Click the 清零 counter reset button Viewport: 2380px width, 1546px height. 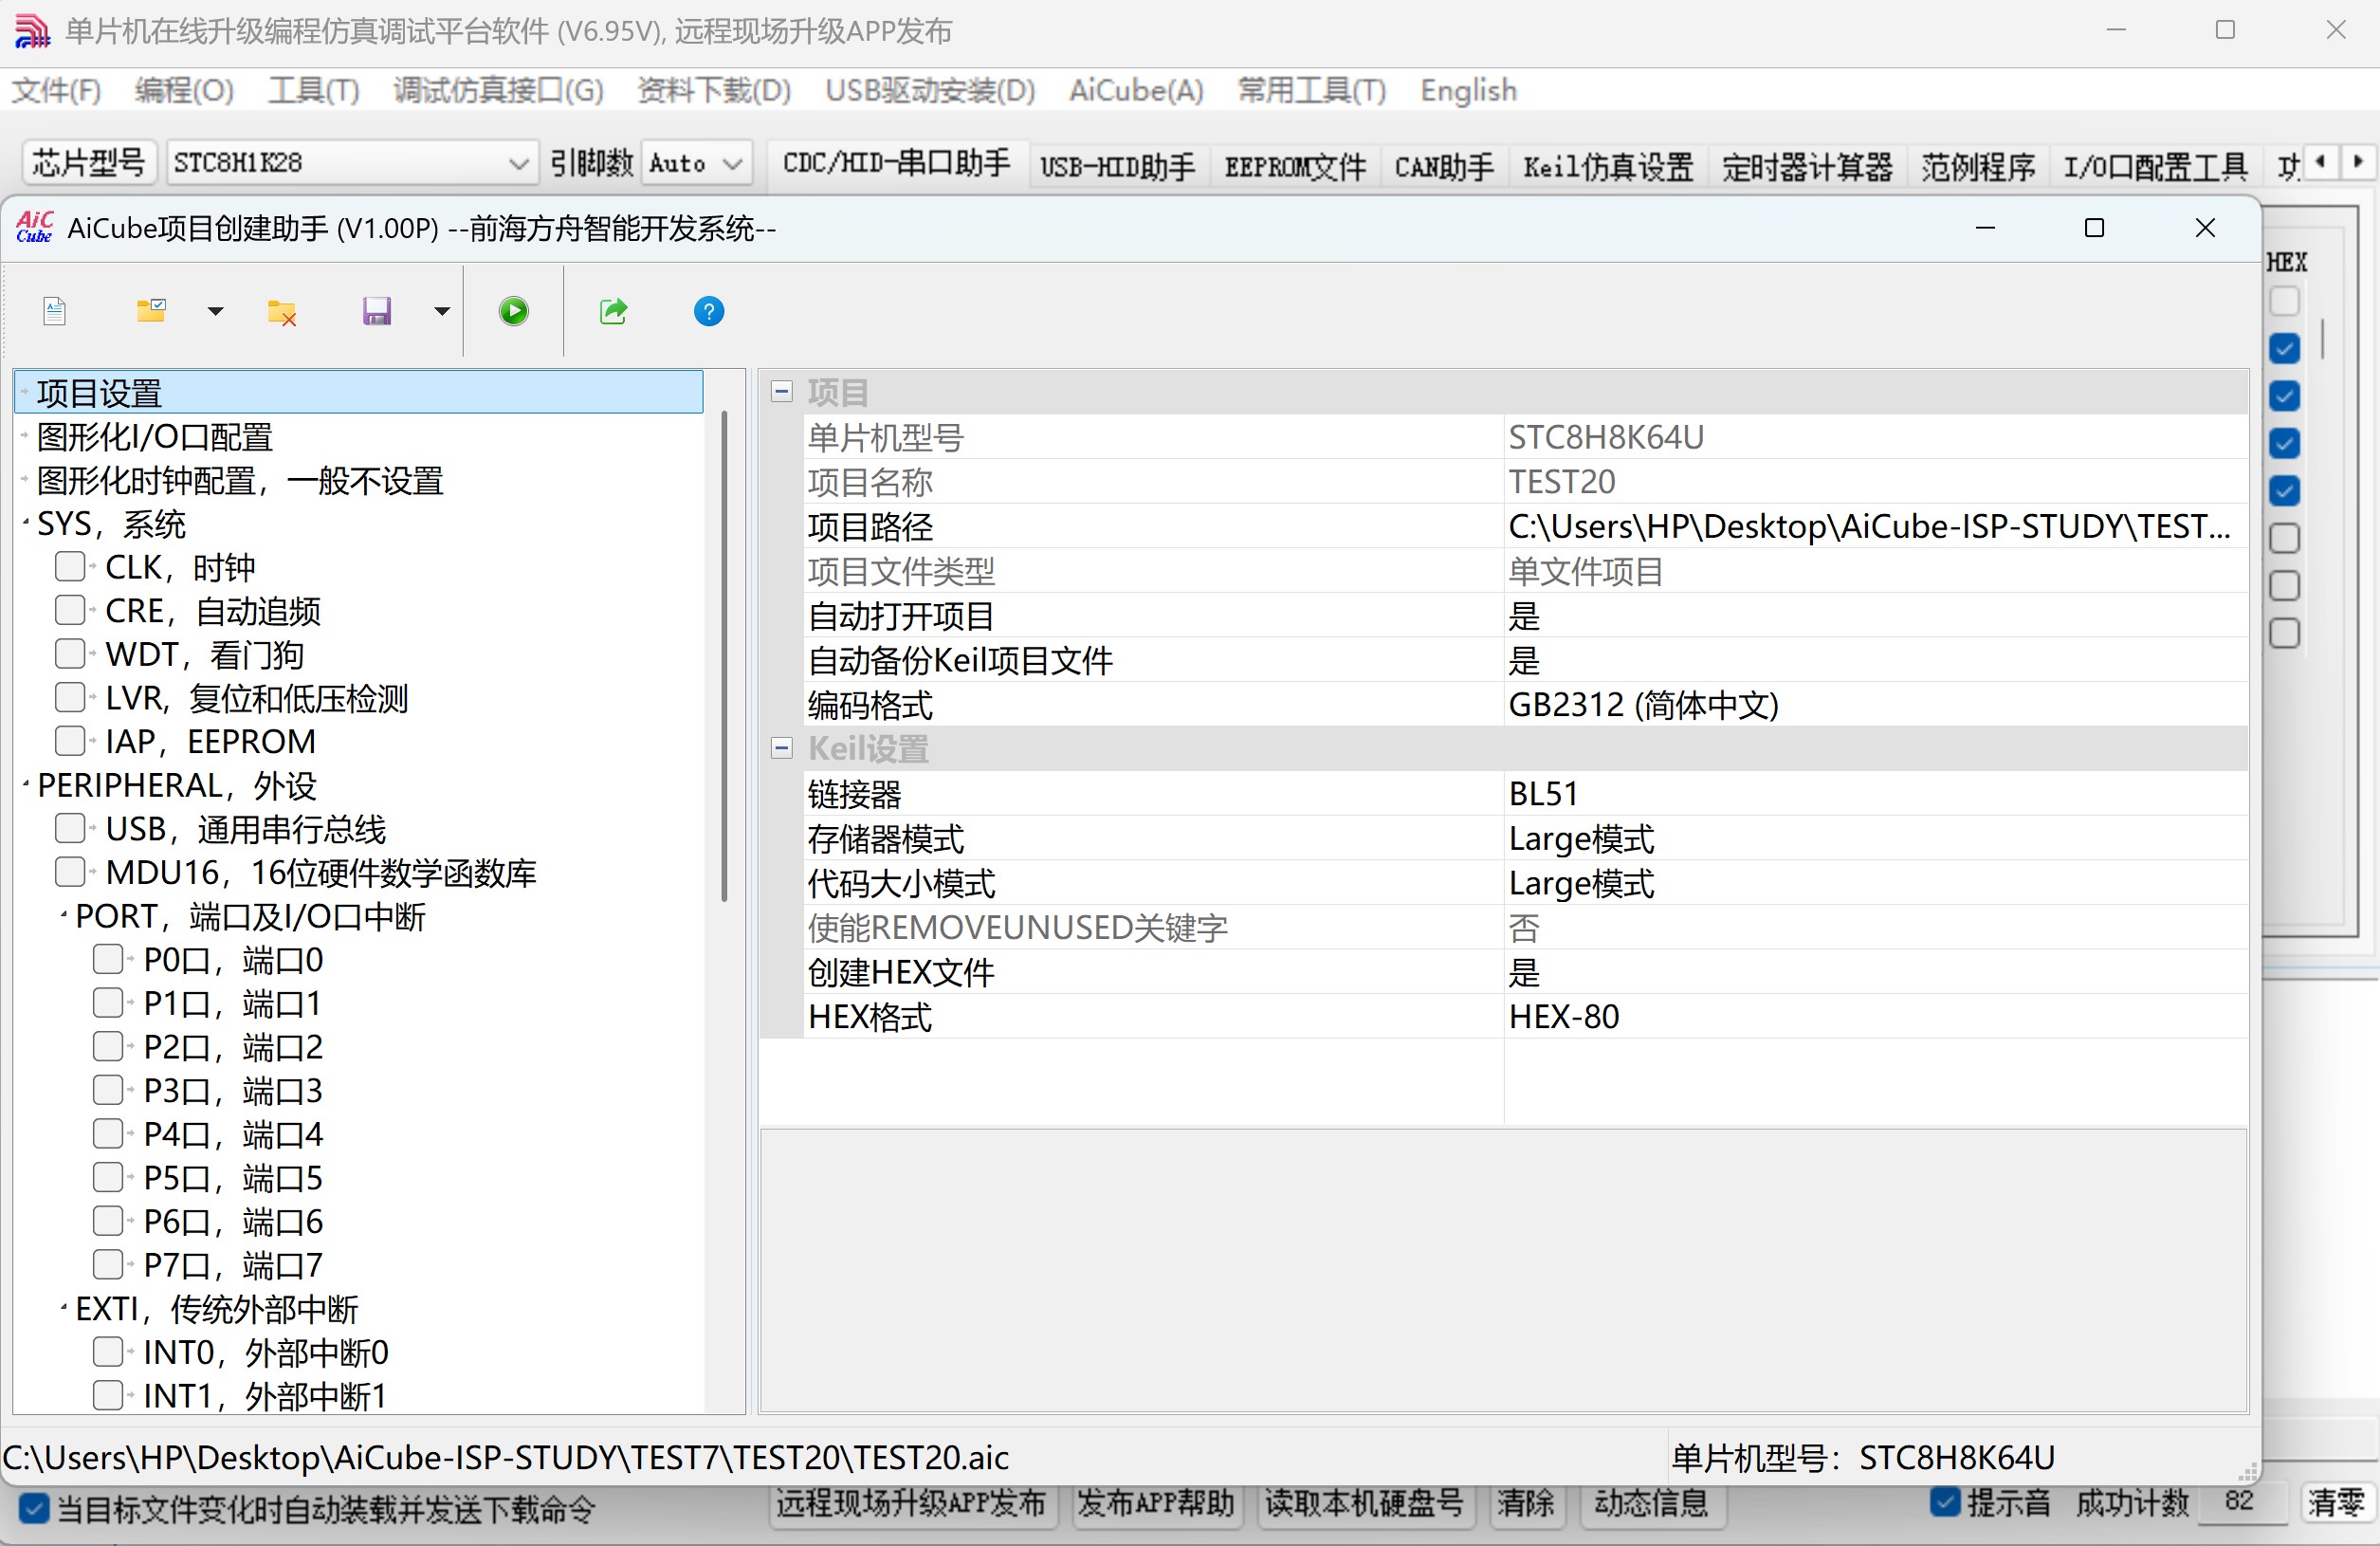pos(2336,1502)
